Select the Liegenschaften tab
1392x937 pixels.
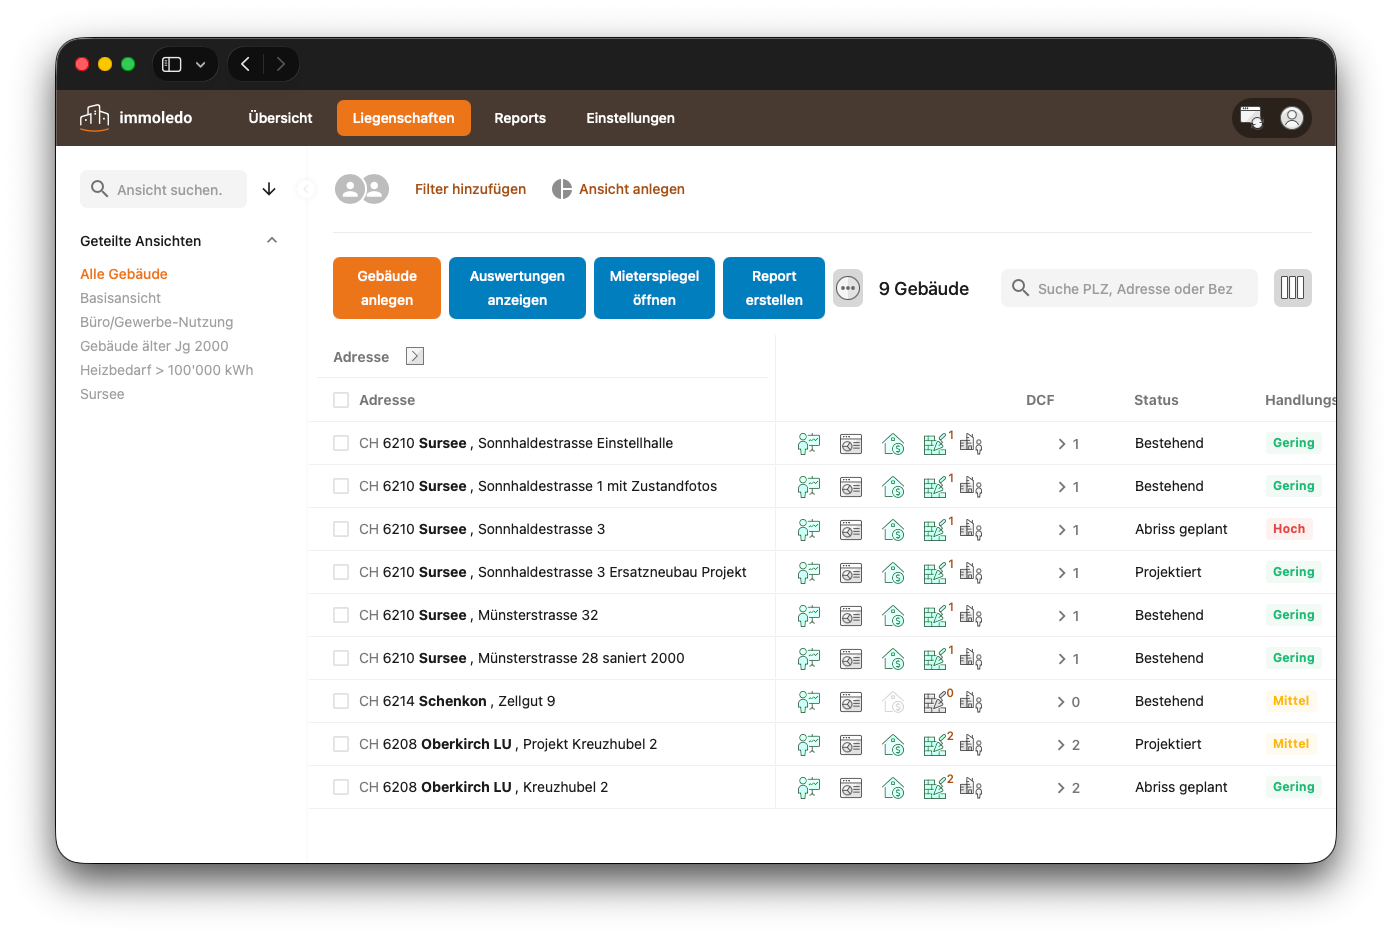pyautogui.click(x=404, y=118)
